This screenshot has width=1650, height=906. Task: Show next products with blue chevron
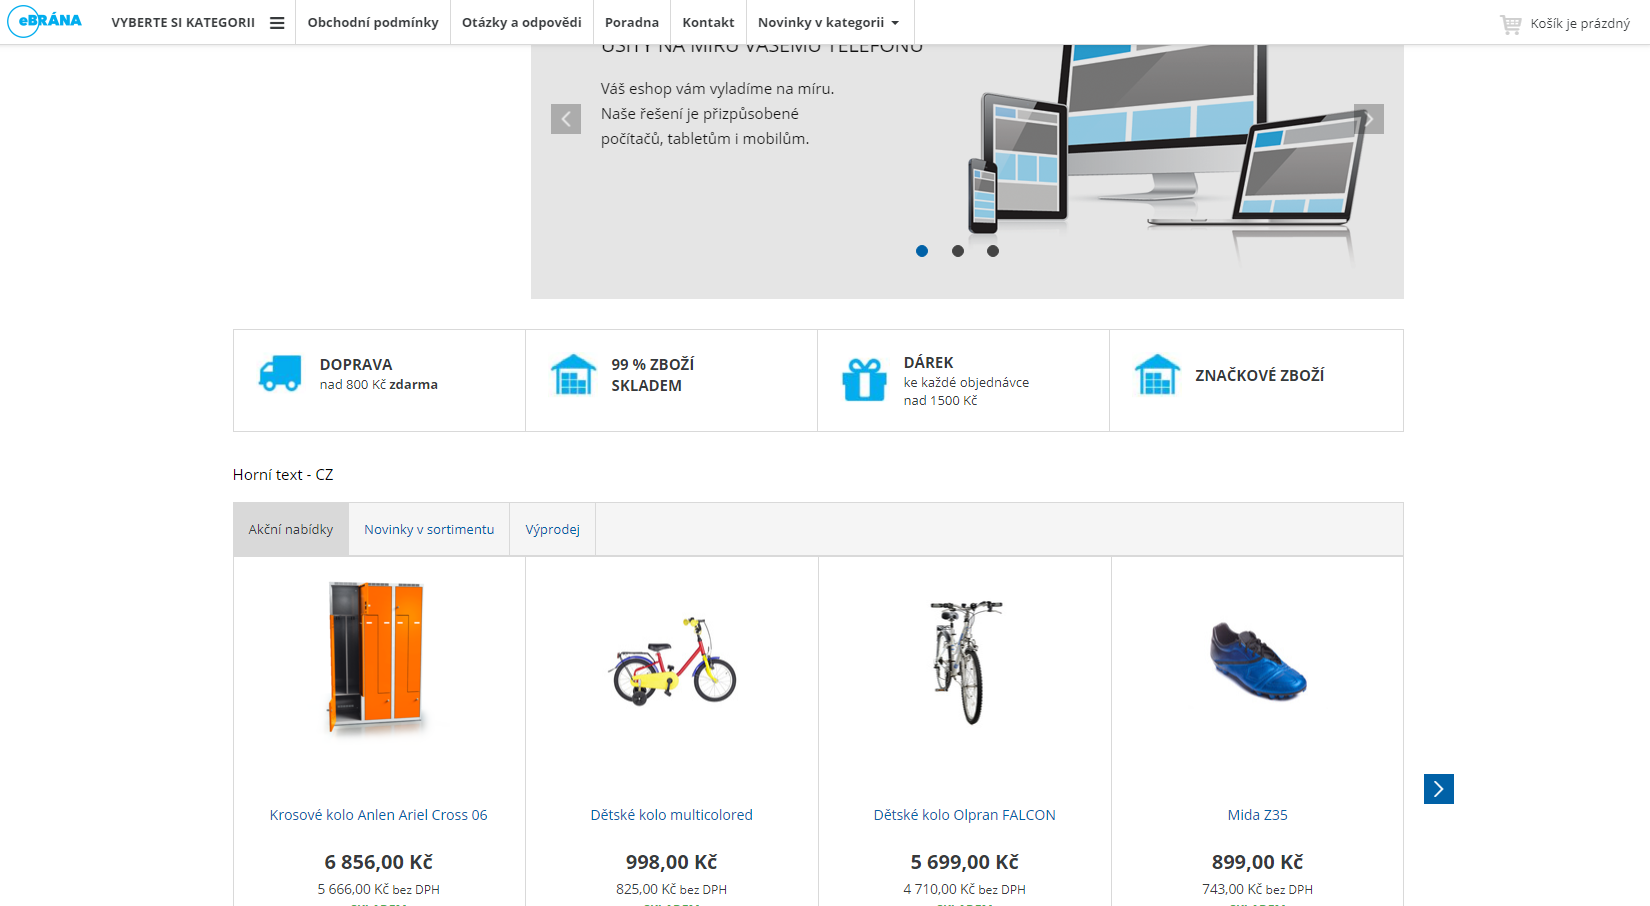point(1439,789)
